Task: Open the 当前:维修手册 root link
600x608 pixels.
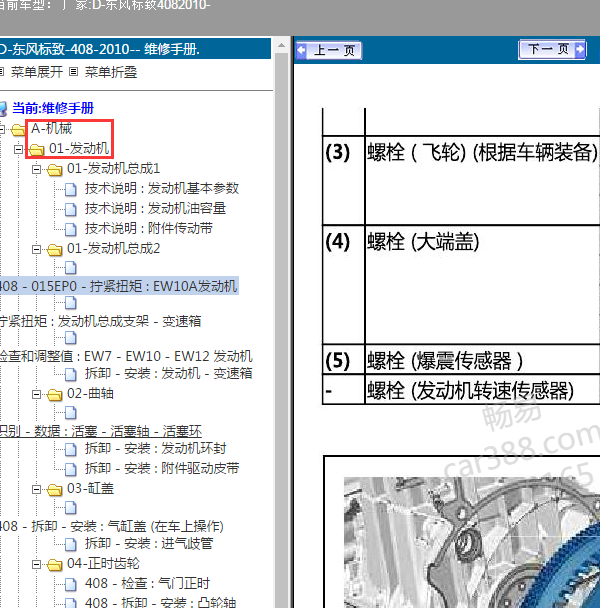Action: [x=53, y=108]
